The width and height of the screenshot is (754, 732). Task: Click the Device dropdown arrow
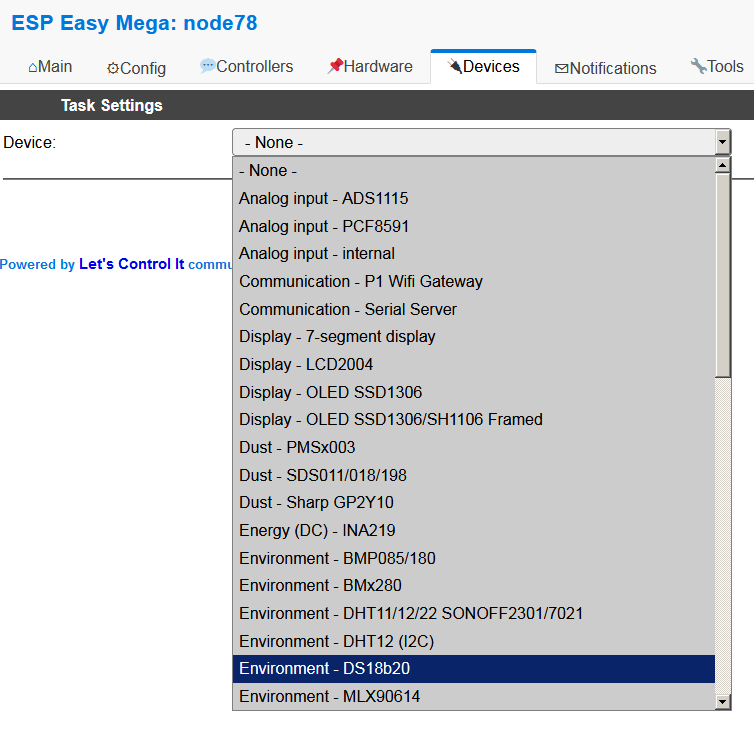coord(722,143)
